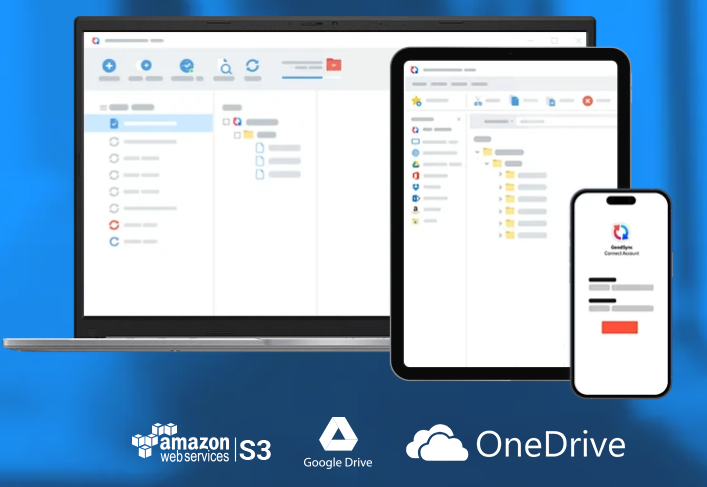Viewport: 707px width, 487px height.
Task: Tick the checkbox next to the yellow folder in the laptop tree
Action: coord(237,135)
